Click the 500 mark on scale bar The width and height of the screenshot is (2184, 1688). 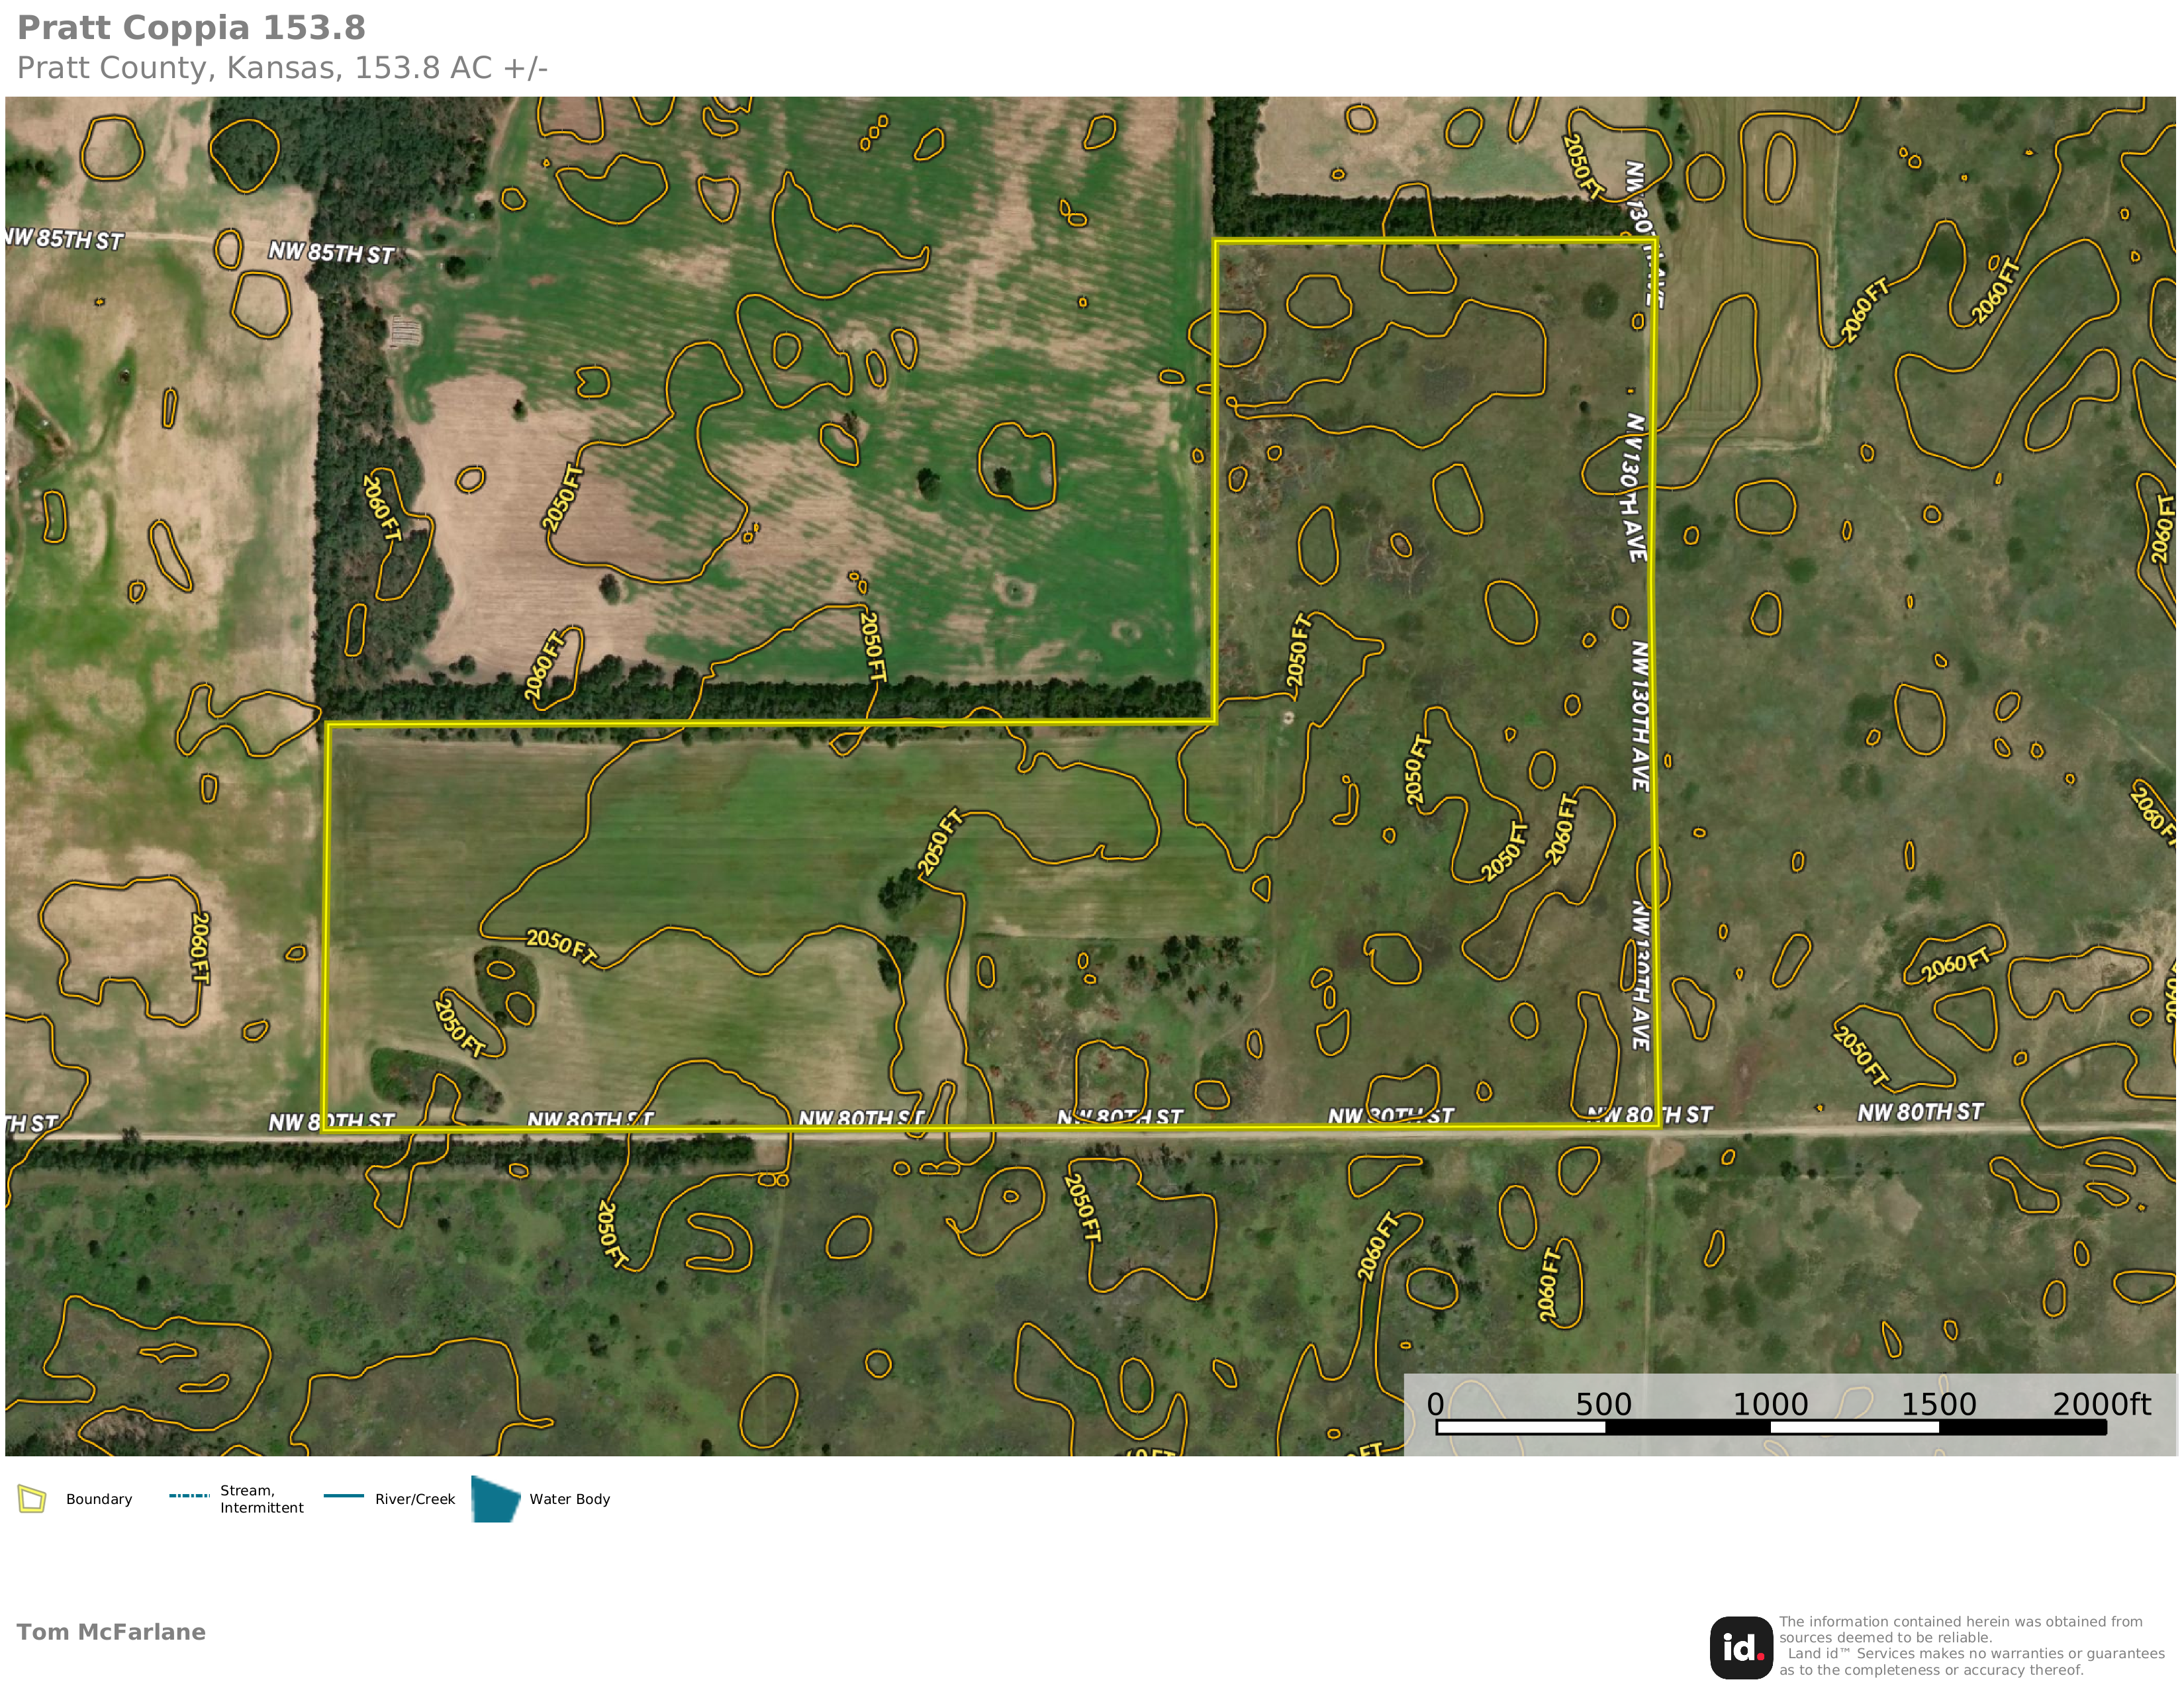(x=1603, y=1404)
